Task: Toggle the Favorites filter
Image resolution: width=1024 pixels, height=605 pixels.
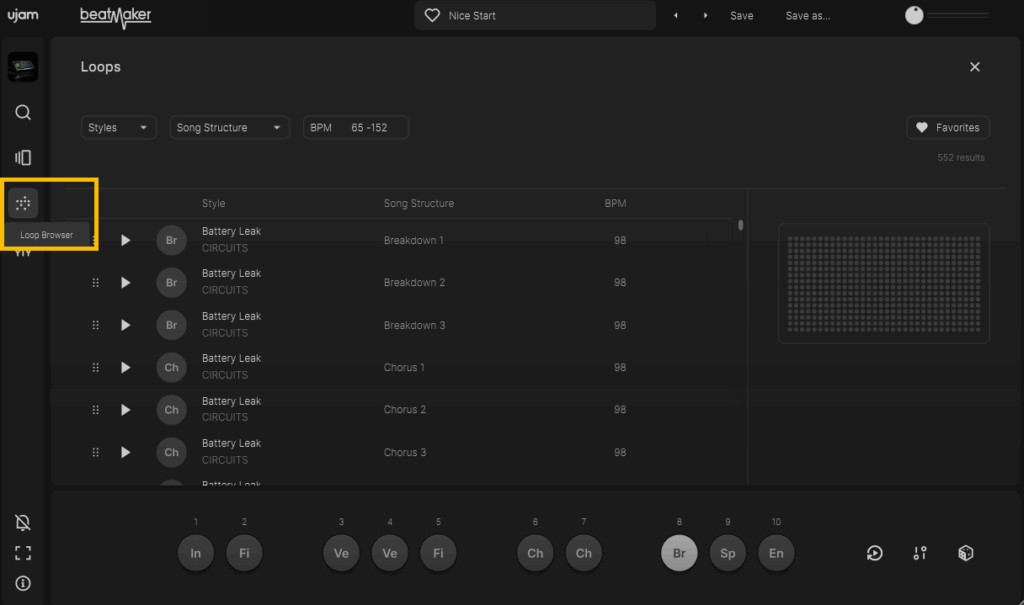Action: click(x=948, y=128)
